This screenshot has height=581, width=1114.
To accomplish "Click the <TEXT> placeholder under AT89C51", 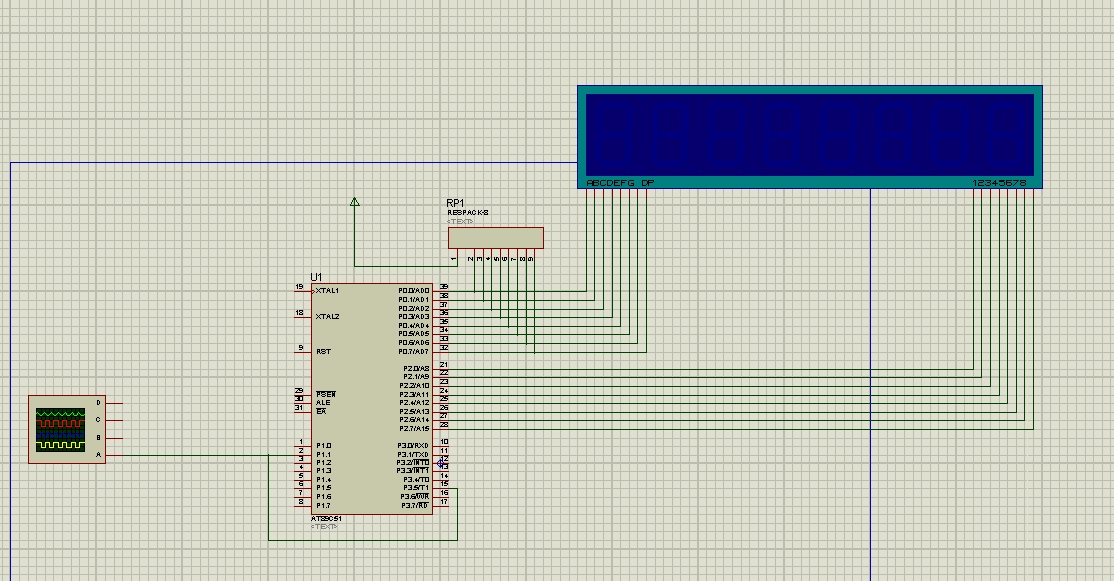I will pos(324,526).
